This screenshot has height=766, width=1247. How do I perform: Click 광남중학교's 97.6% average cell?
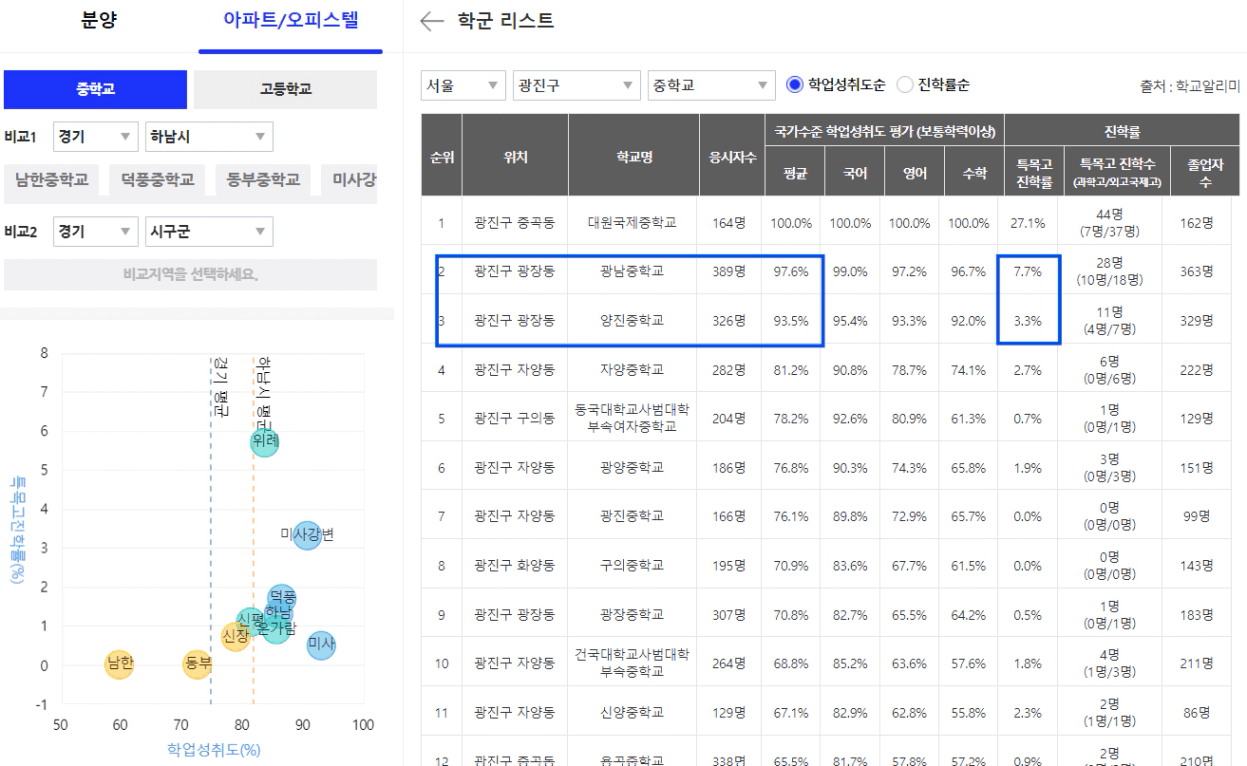[790, 272]
